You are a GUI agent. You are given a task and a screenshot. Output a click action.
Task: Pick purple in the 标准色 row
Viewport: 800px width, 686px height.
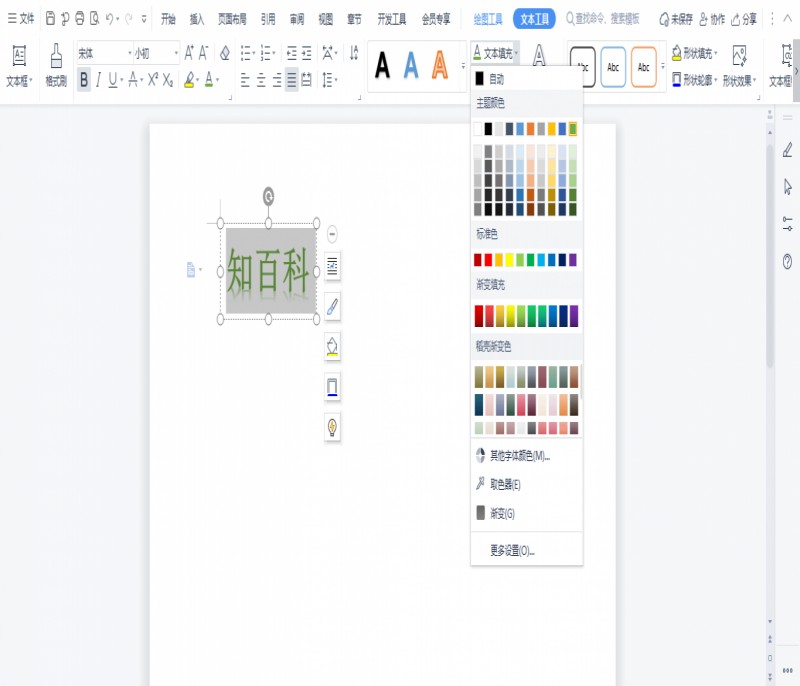573,260
